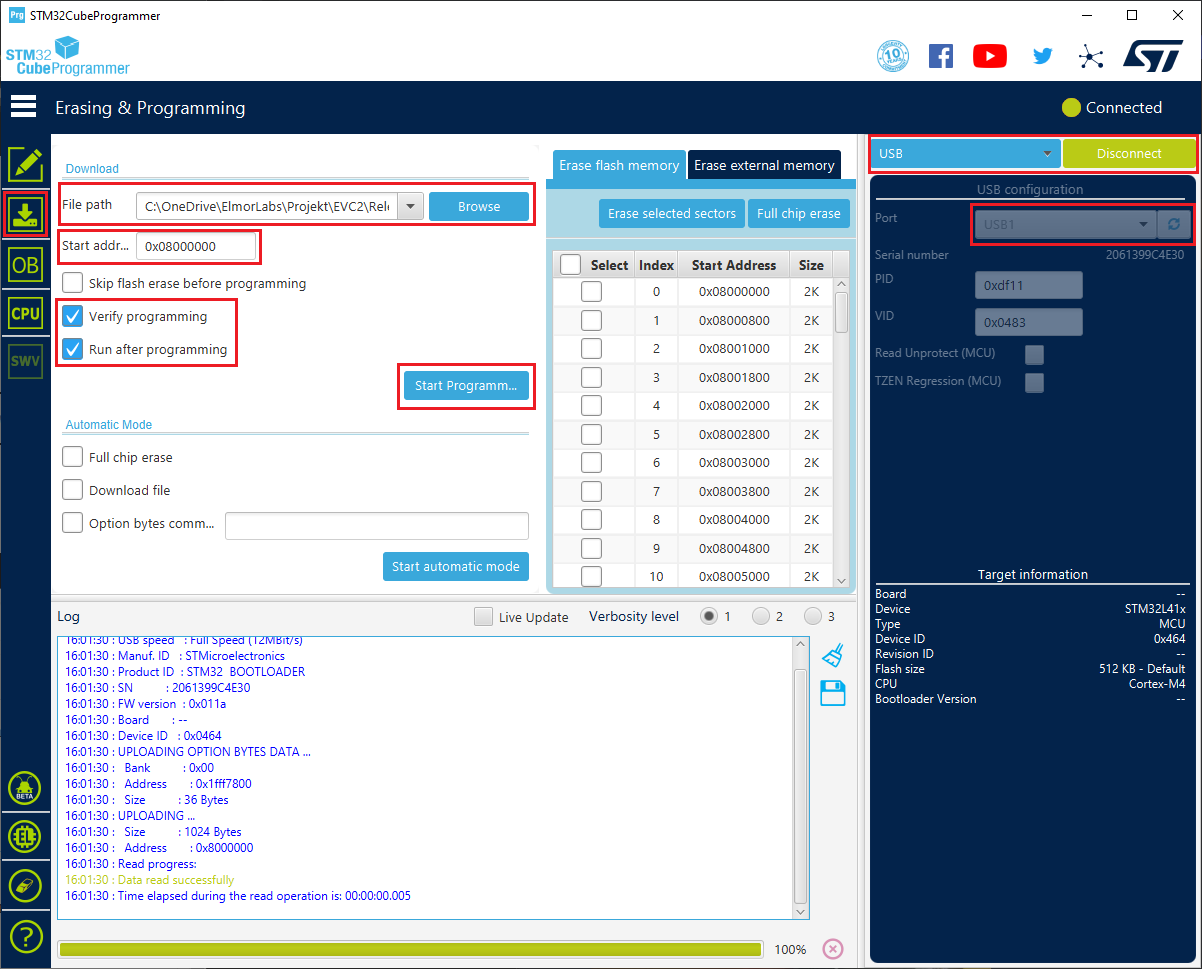This screenshot has width=1202, height=969.
Task: Click the hamburger menu icon
Action: pyautogui.click(x=23, y=107)
